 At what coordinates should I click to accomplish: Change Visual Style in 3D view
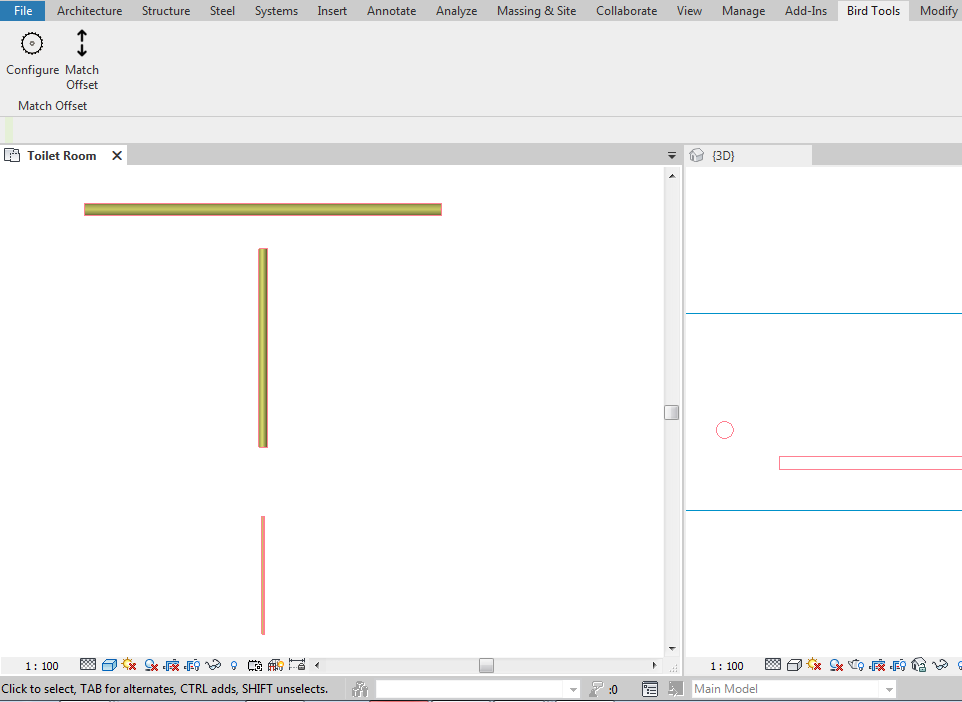(794, 665)
